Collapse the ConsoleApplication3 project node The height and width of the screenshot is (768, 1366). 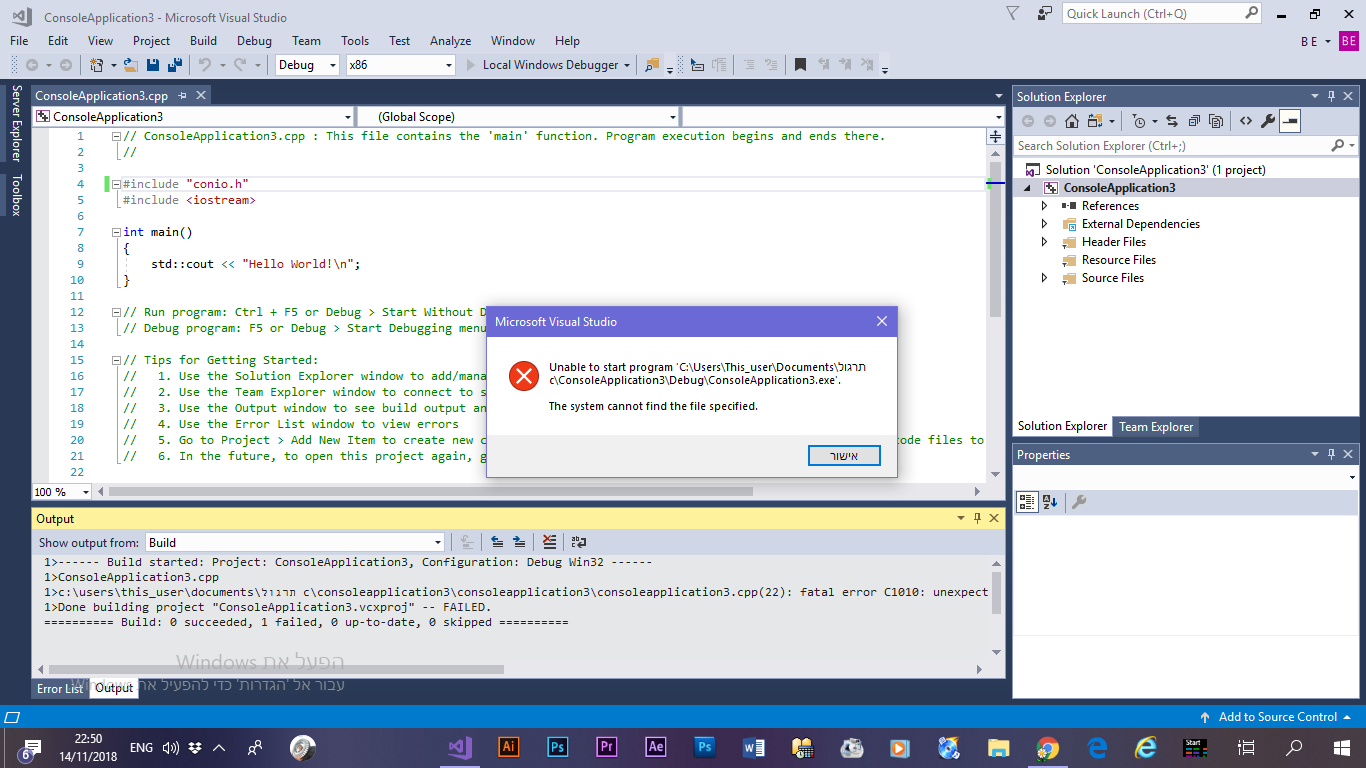tap(1028, 188)
